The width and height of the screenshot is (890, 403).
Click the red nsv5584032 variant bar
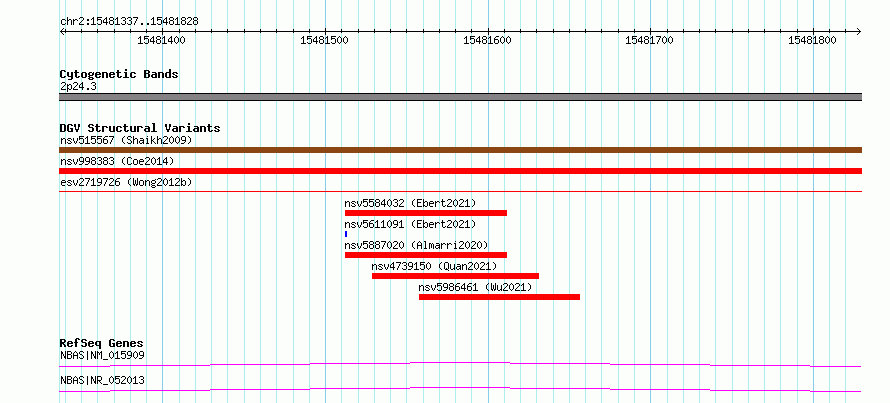(426, 213)
